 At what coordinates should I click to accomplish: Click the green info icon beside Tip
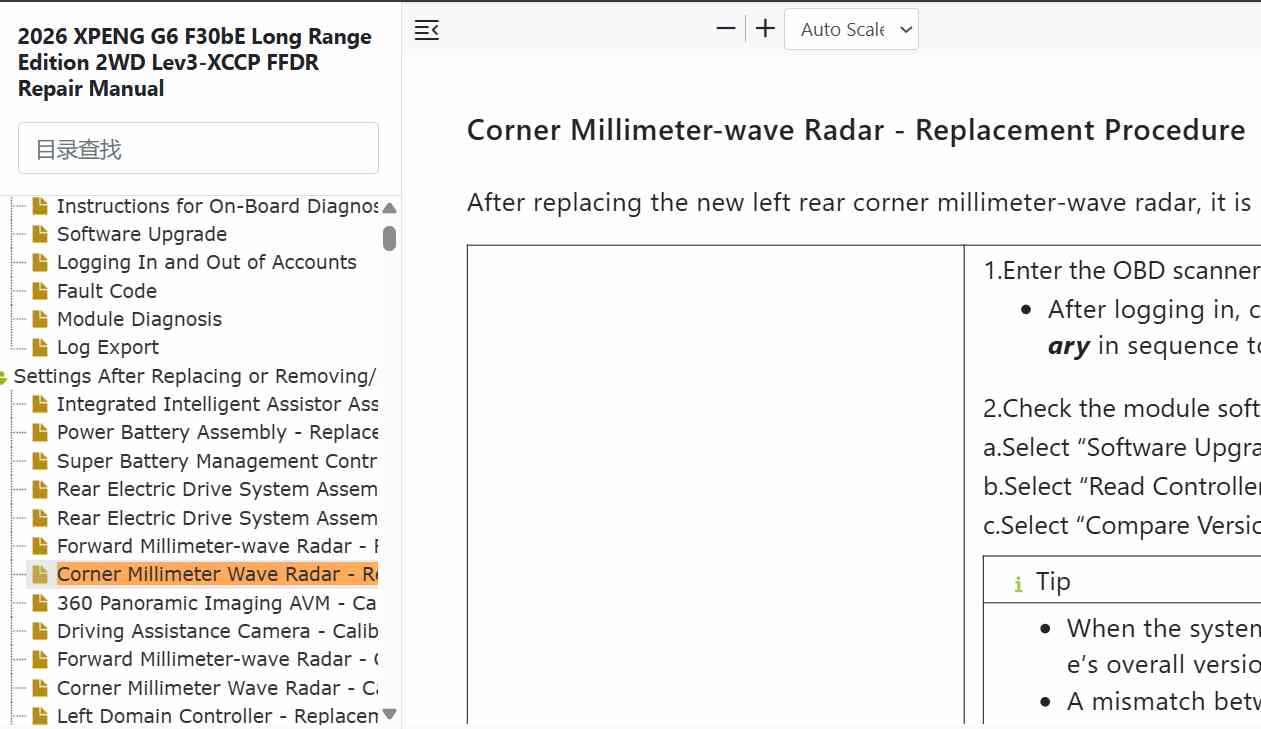click(1018, 584)
